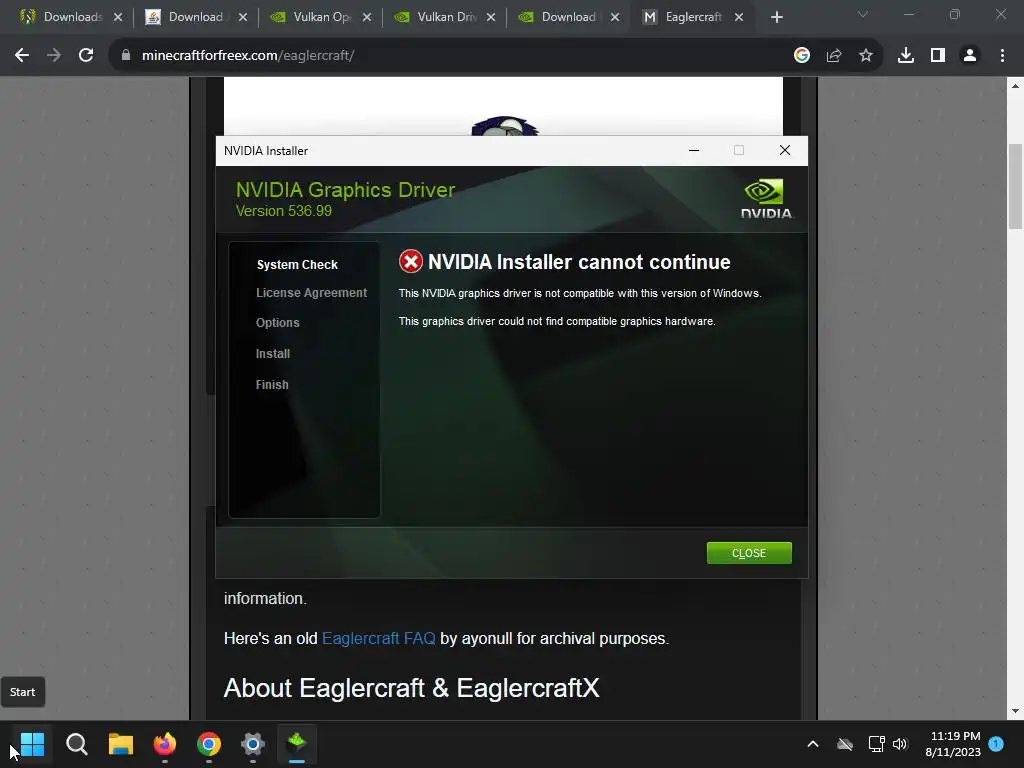The height and width of the screenshot is (768, 1024).
Task: Go forward in browser history
Action: tap(54, 56)
